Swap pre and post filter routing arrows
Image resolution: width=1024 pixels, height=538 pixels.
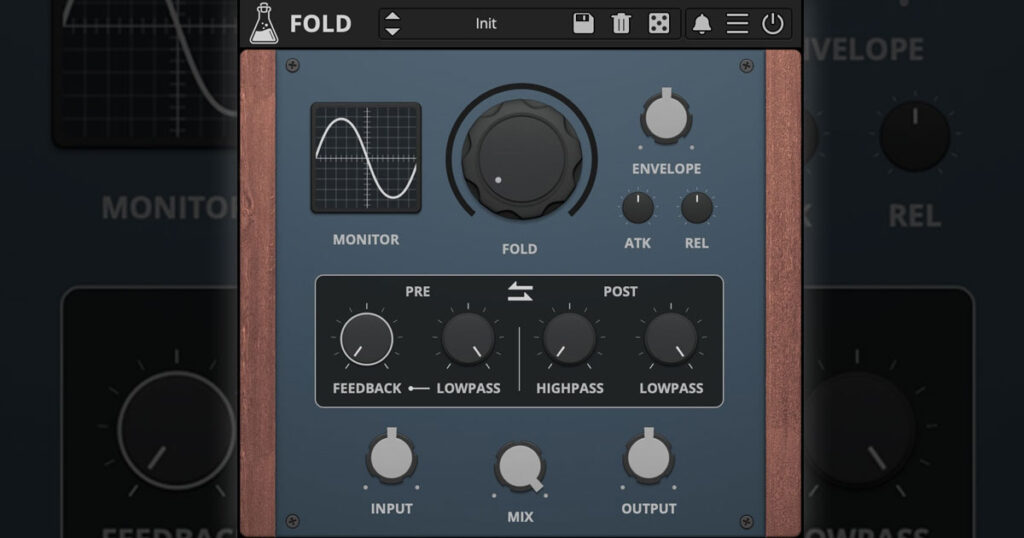pyautogui.click(x=520, y=292)
